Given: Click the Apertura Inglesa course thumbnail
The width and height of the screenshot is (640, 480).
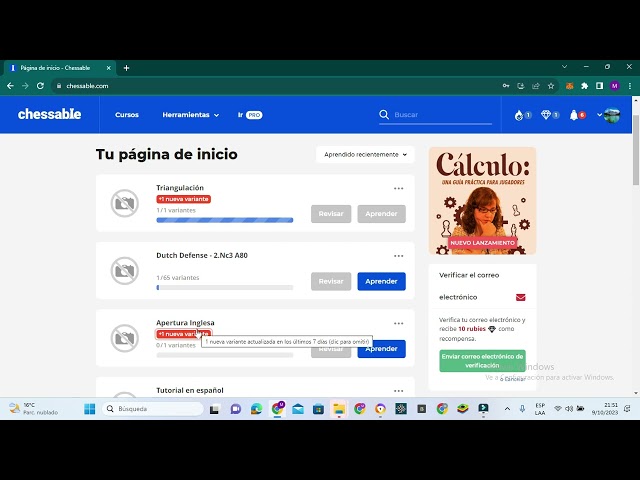Looking at the screenshot, I should tap(124, 338).
